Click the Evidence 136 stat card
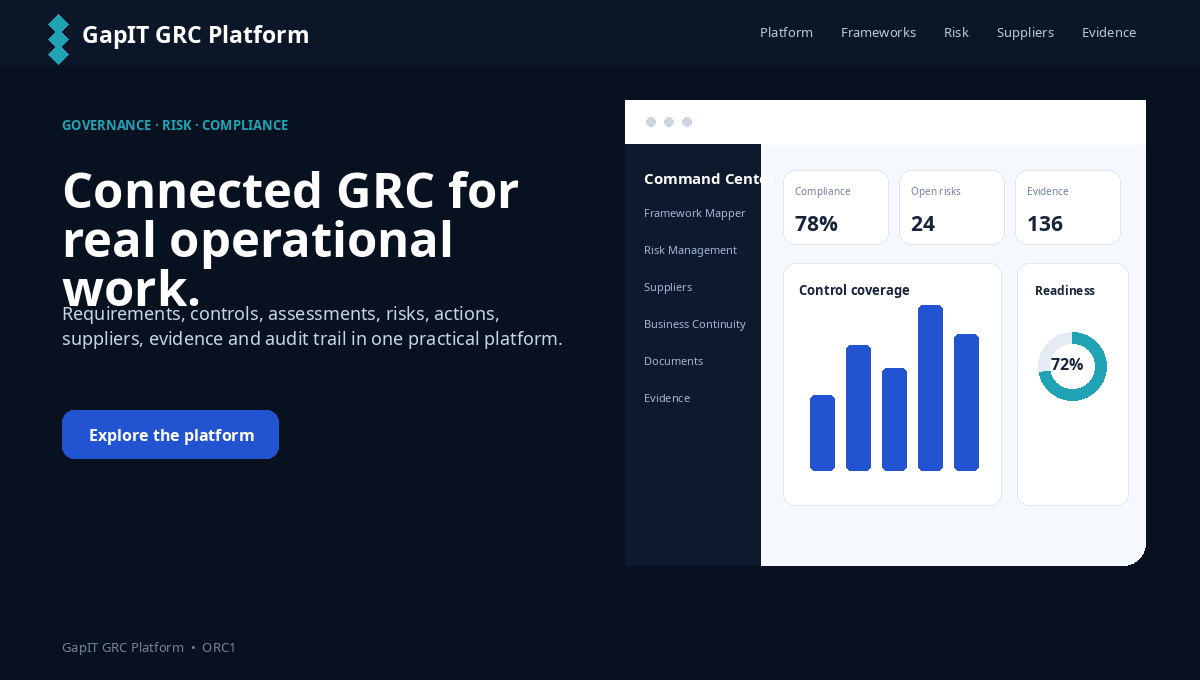 tap(1068, 207)
